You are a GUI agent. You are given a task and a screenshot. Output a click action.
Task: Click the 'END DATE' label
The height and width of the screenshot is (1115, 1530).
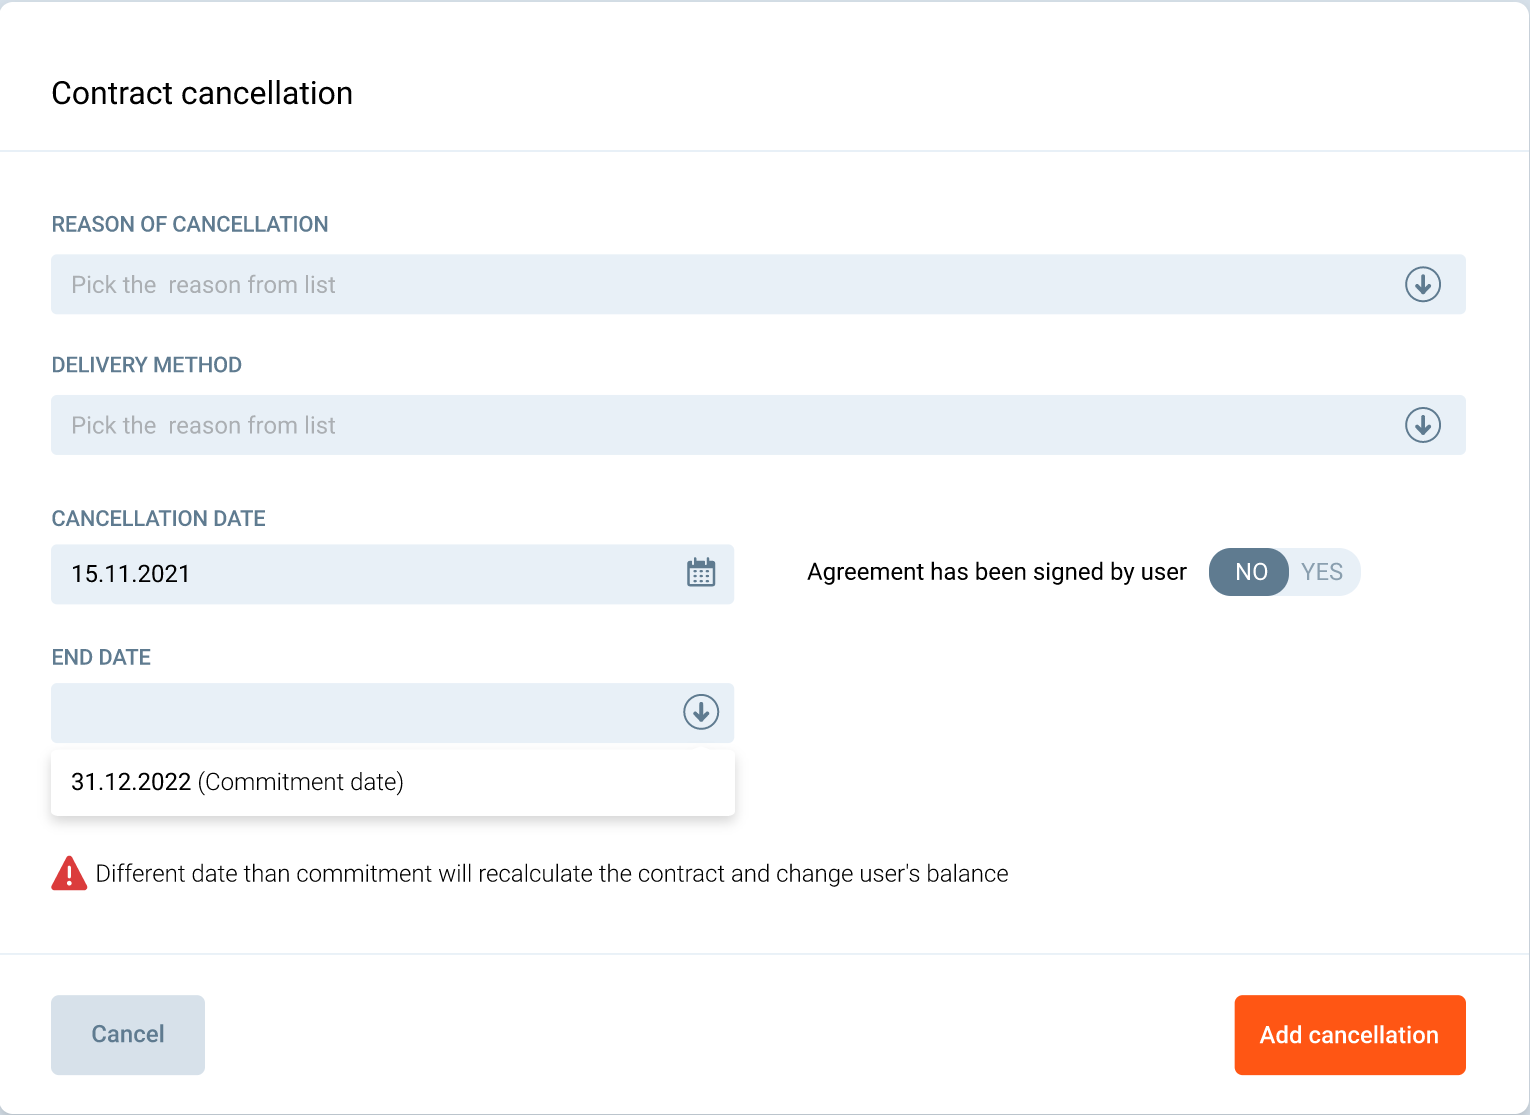(101, 657)
